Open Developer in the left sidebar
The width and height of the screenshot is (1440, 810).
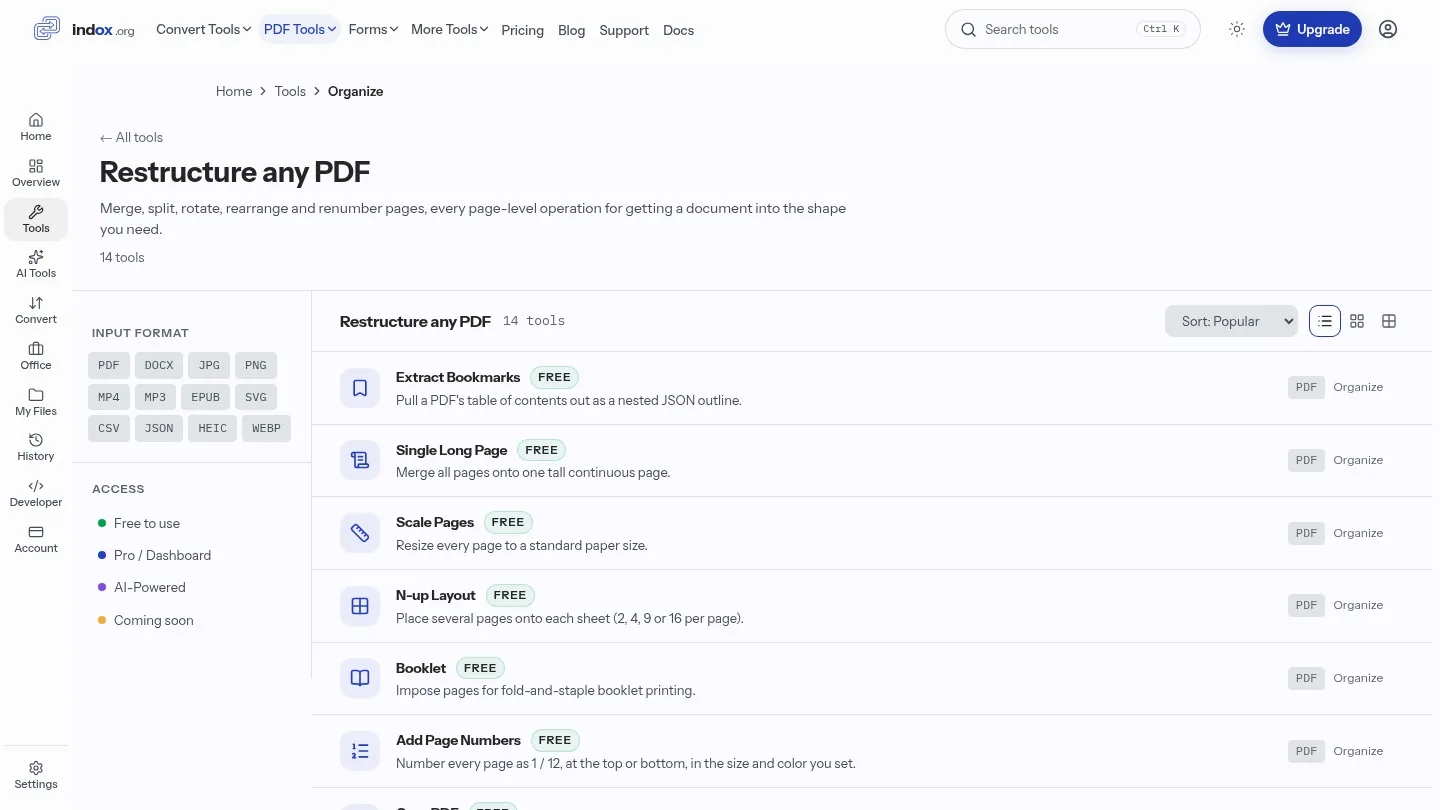coord(36,493)
